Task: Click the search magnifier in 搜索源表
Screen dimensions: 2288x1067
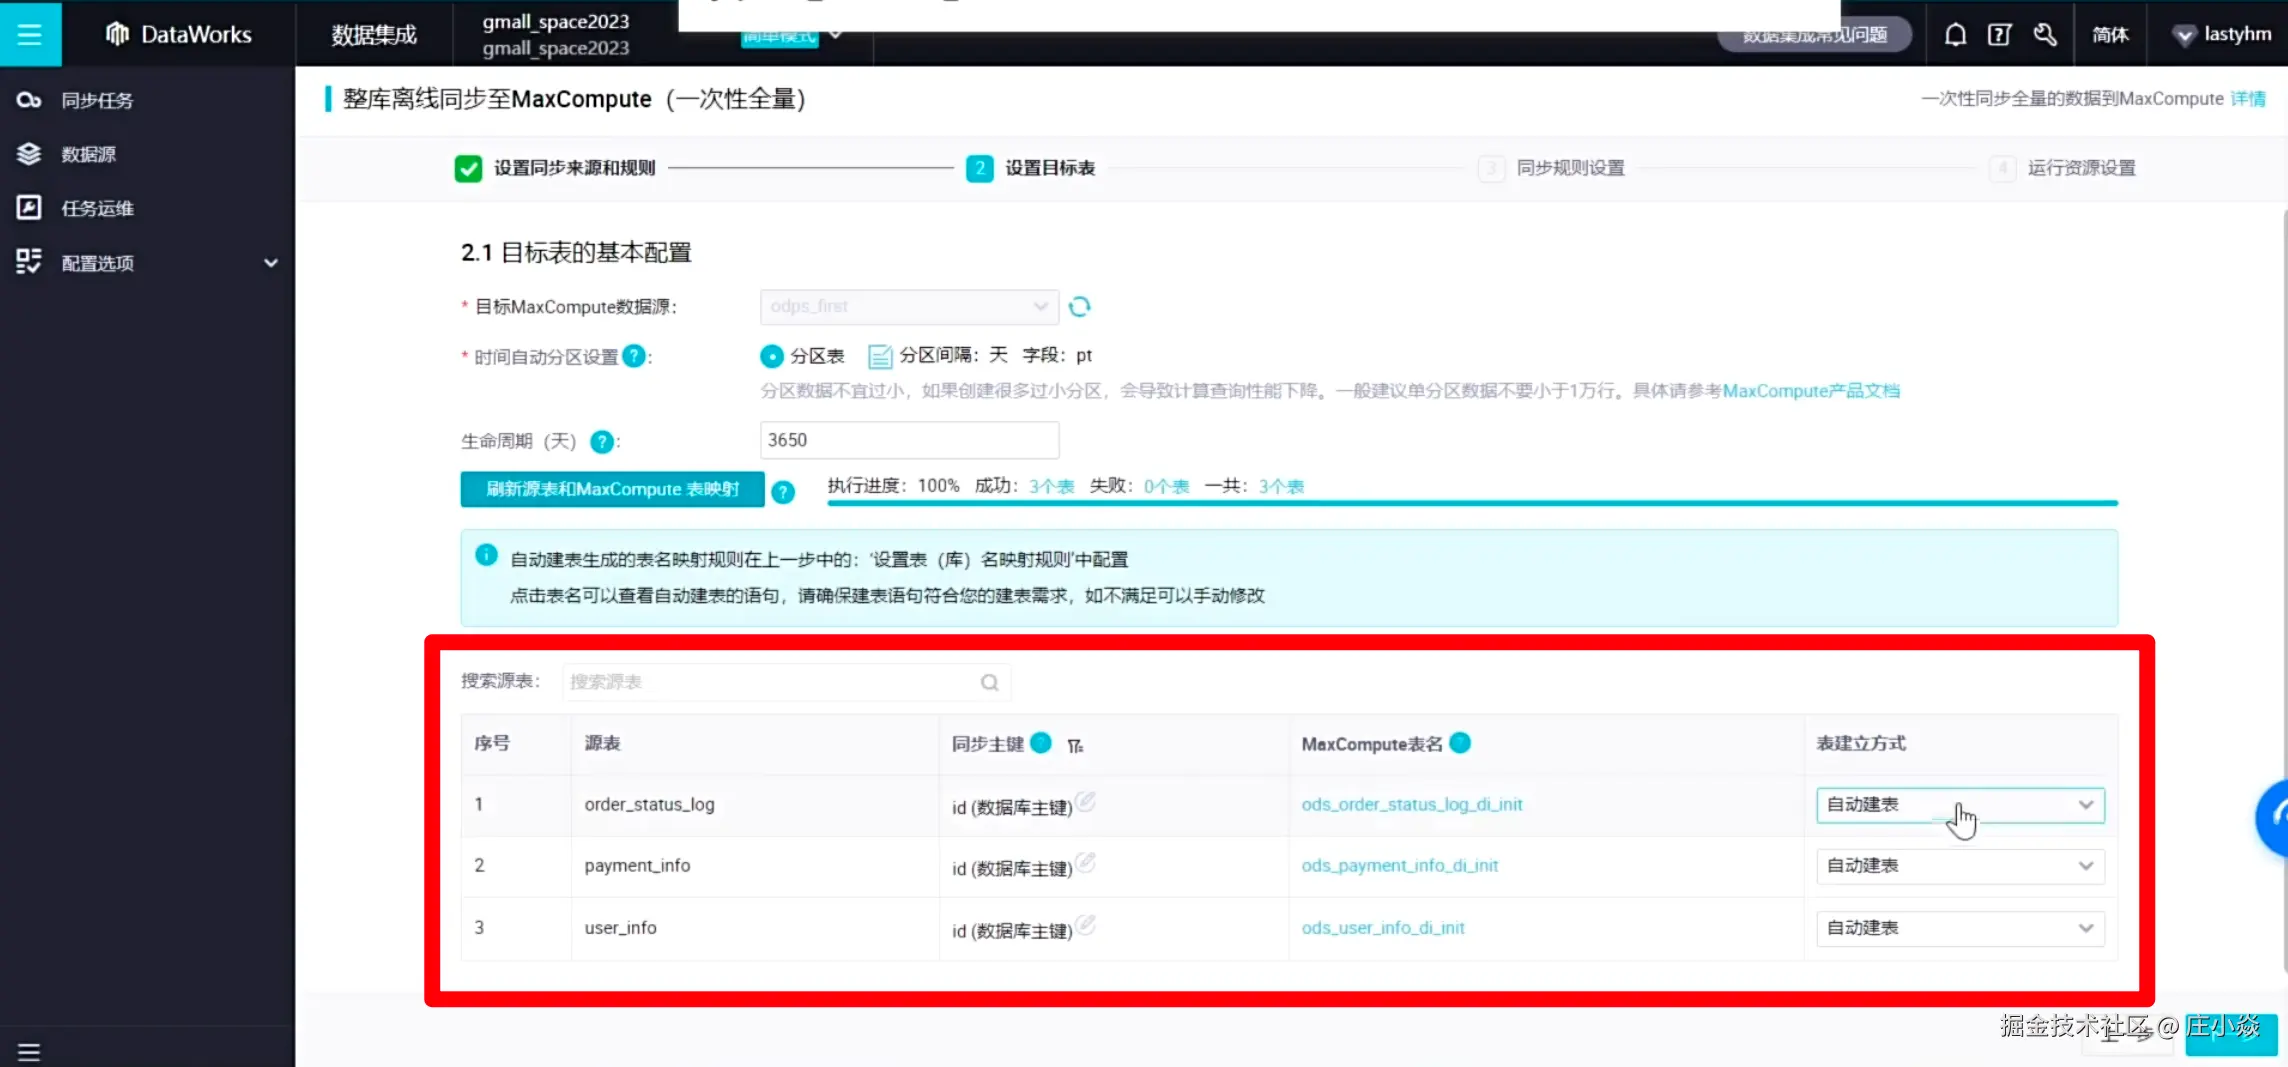Action: 990,682
